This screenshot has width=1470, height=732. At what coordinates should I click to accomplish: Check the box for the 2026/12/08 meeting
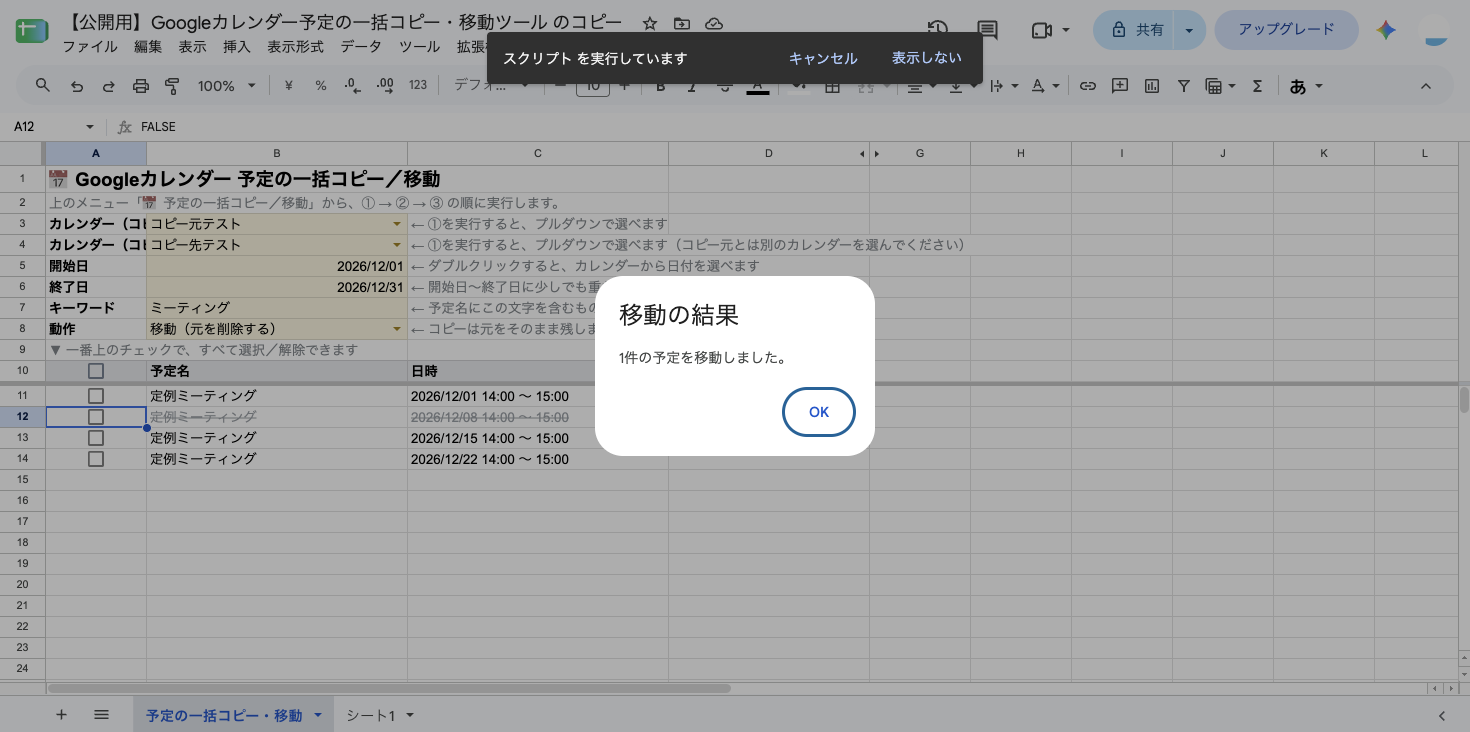(x=96, y=417)
